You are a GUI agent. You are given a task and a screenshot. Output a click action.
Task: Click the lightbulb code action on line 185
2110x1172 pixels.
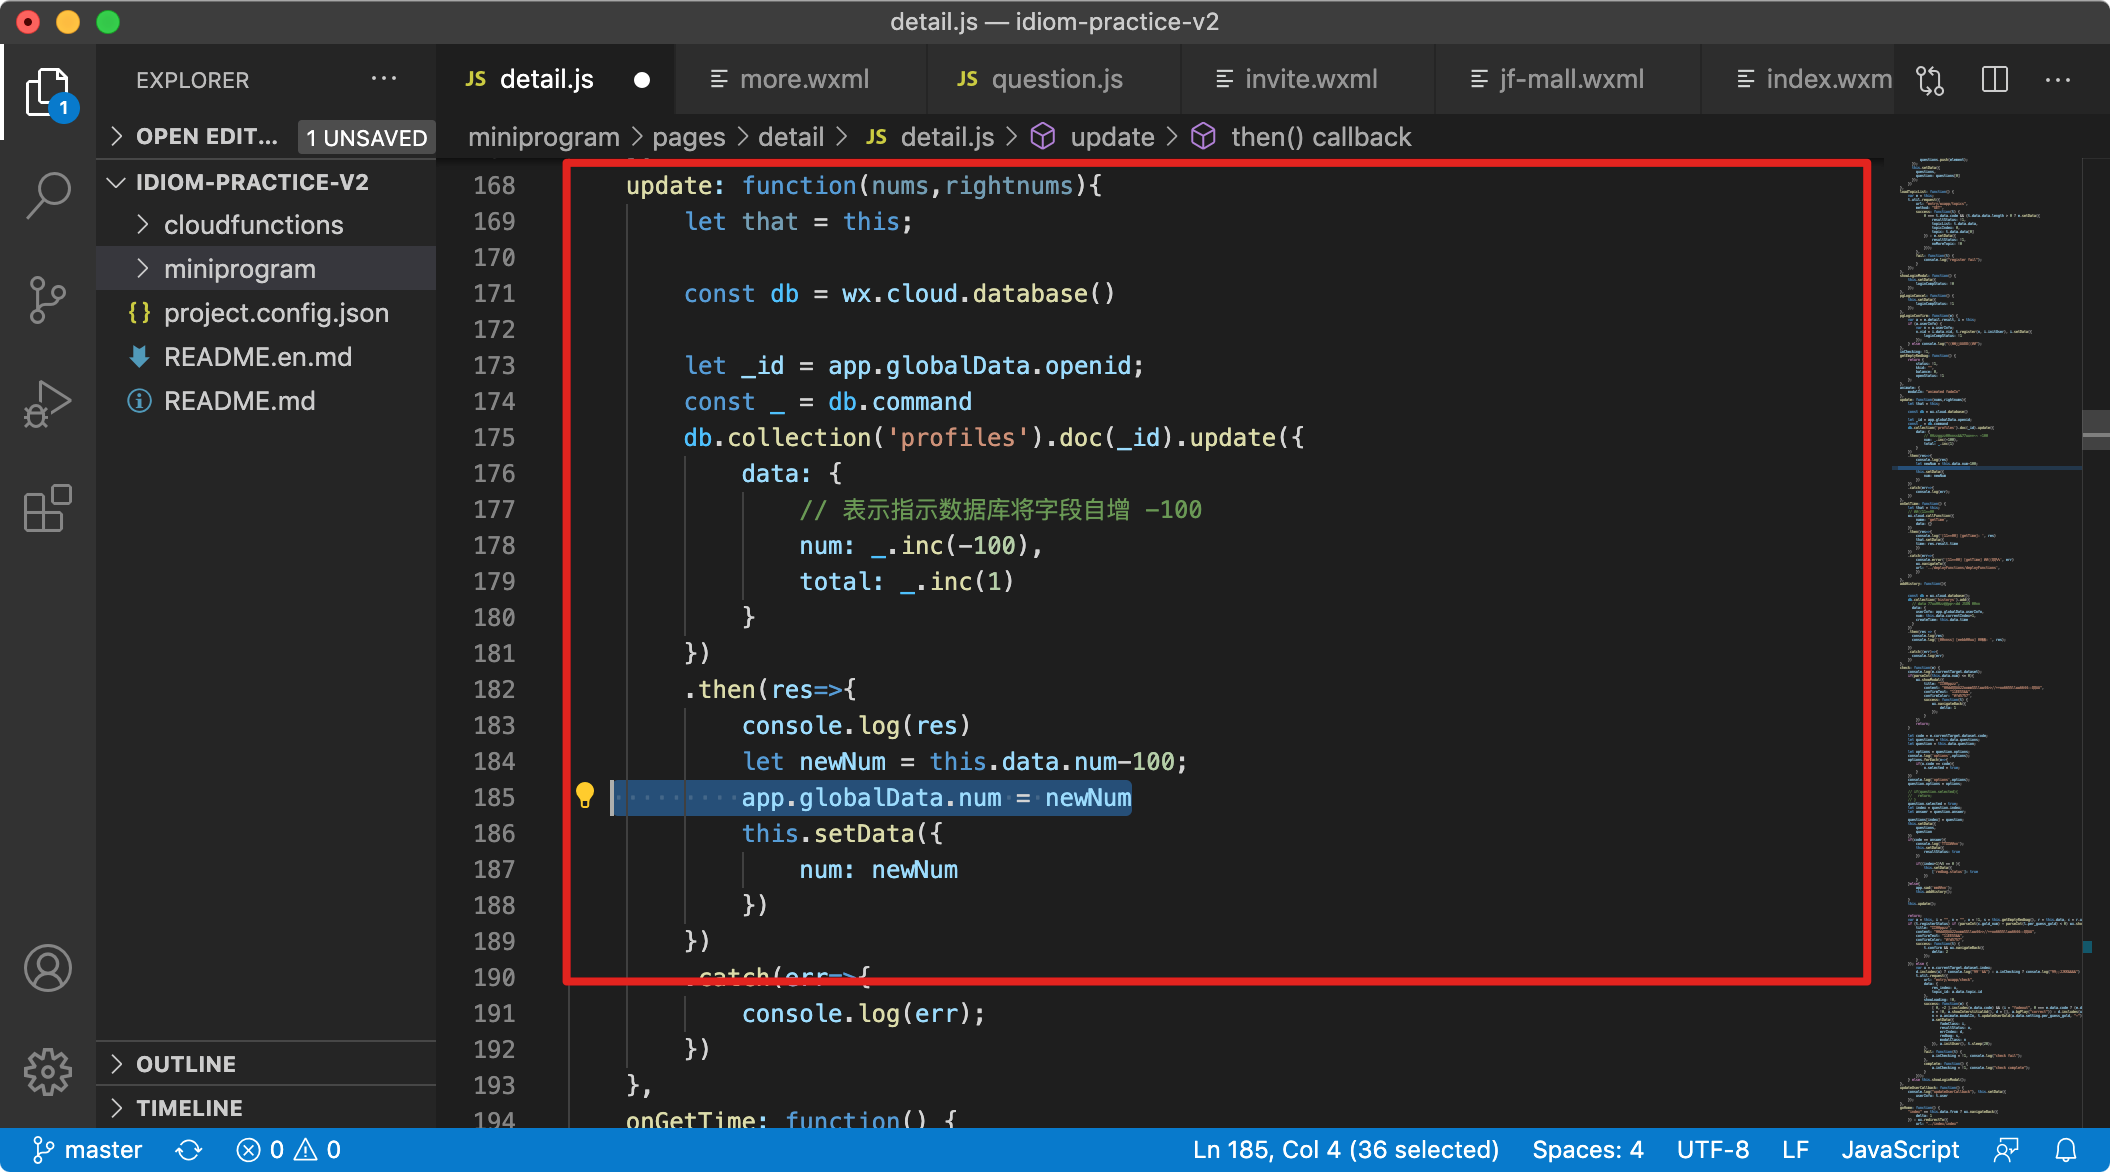tap(585, 796)
